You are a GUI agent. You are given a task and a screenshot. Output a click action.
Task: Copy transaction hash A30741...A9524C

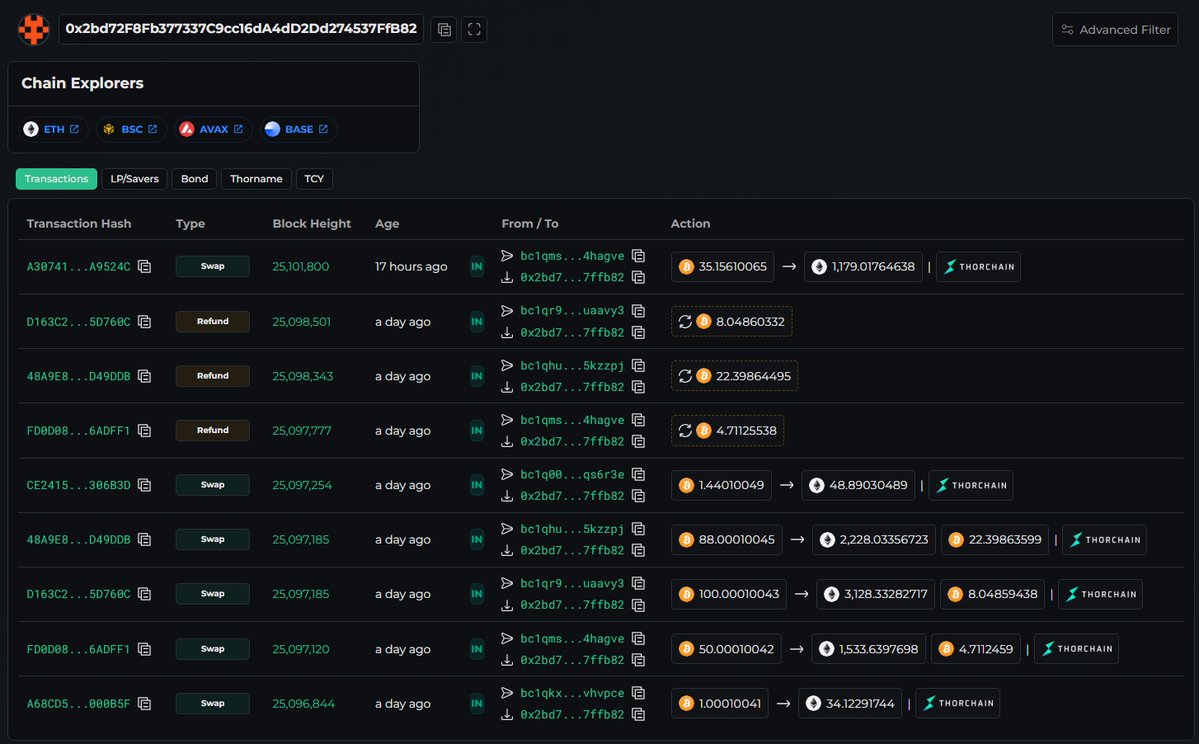[145, 267]
